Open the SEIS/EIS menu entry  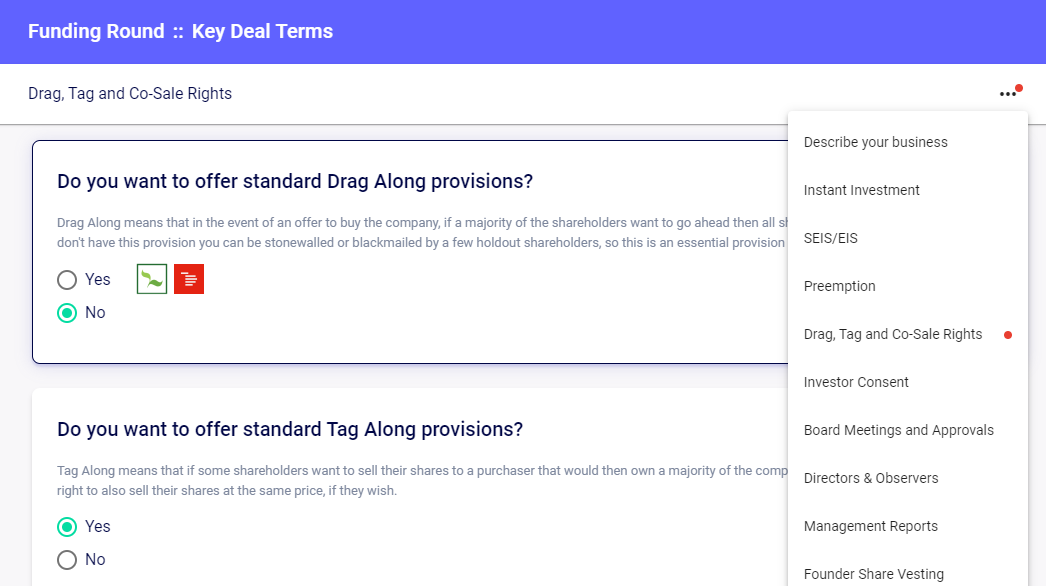pyautogui.click(x=830, y=238)
